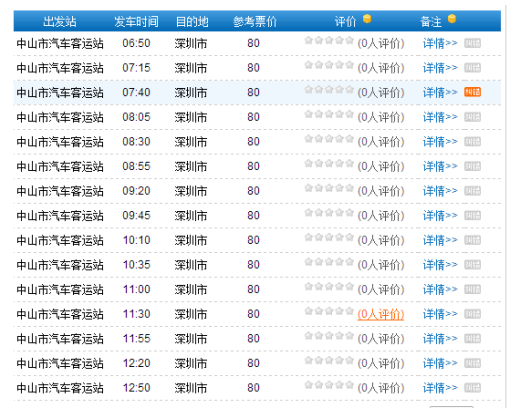The width and height of the screenshot is (524, 413).
Task: Click the gold coin icon beside 备注 header
Action: pos(452,18)
